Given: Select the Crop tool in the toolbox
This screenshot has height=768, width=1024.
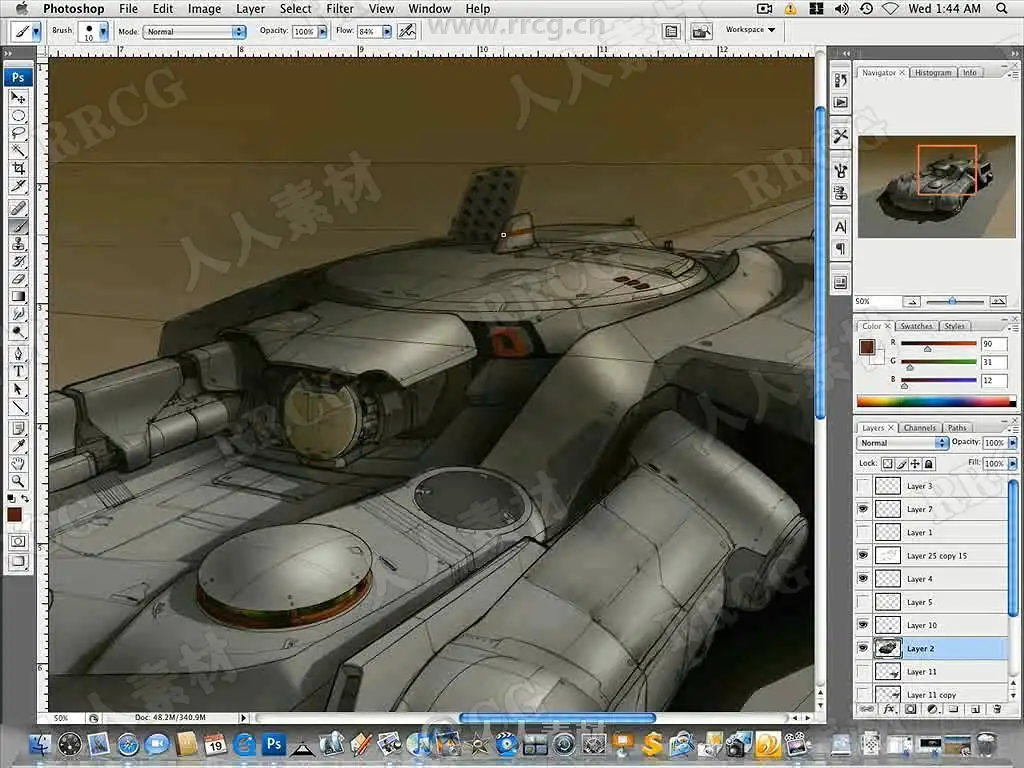Looking at the screenshot, I should 18,168.
